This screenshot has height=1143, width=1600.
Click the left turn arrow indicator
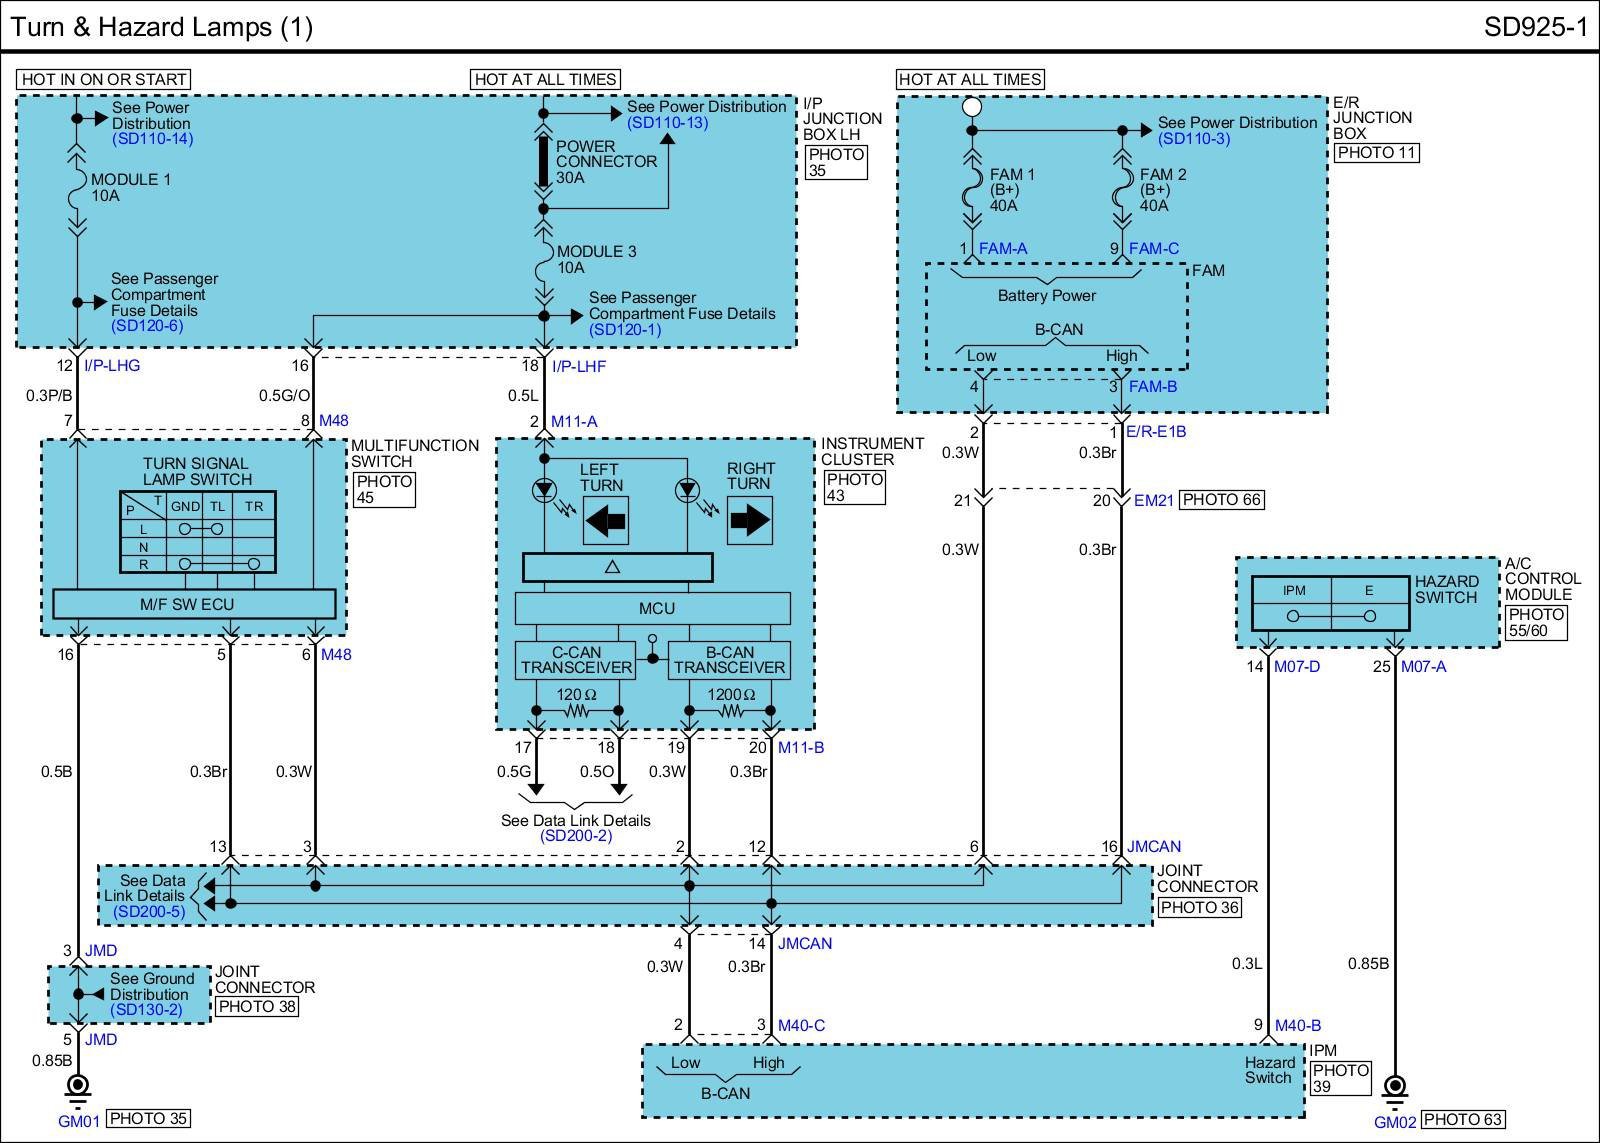[605, 521]
